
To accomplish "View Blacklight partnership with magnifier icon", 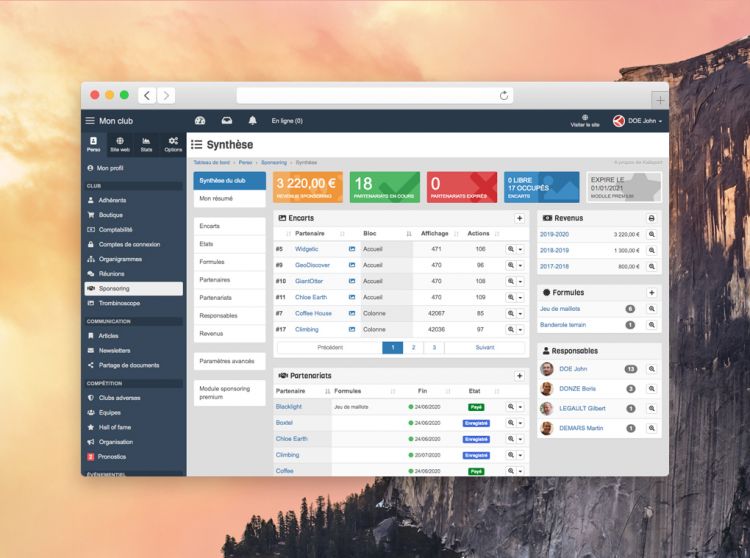I will click(511, 407).
